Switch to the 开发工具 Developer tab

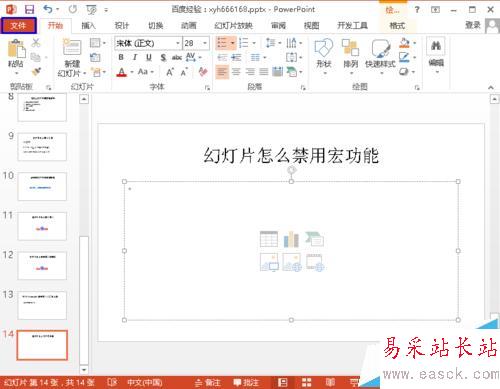tap(352, 25)
